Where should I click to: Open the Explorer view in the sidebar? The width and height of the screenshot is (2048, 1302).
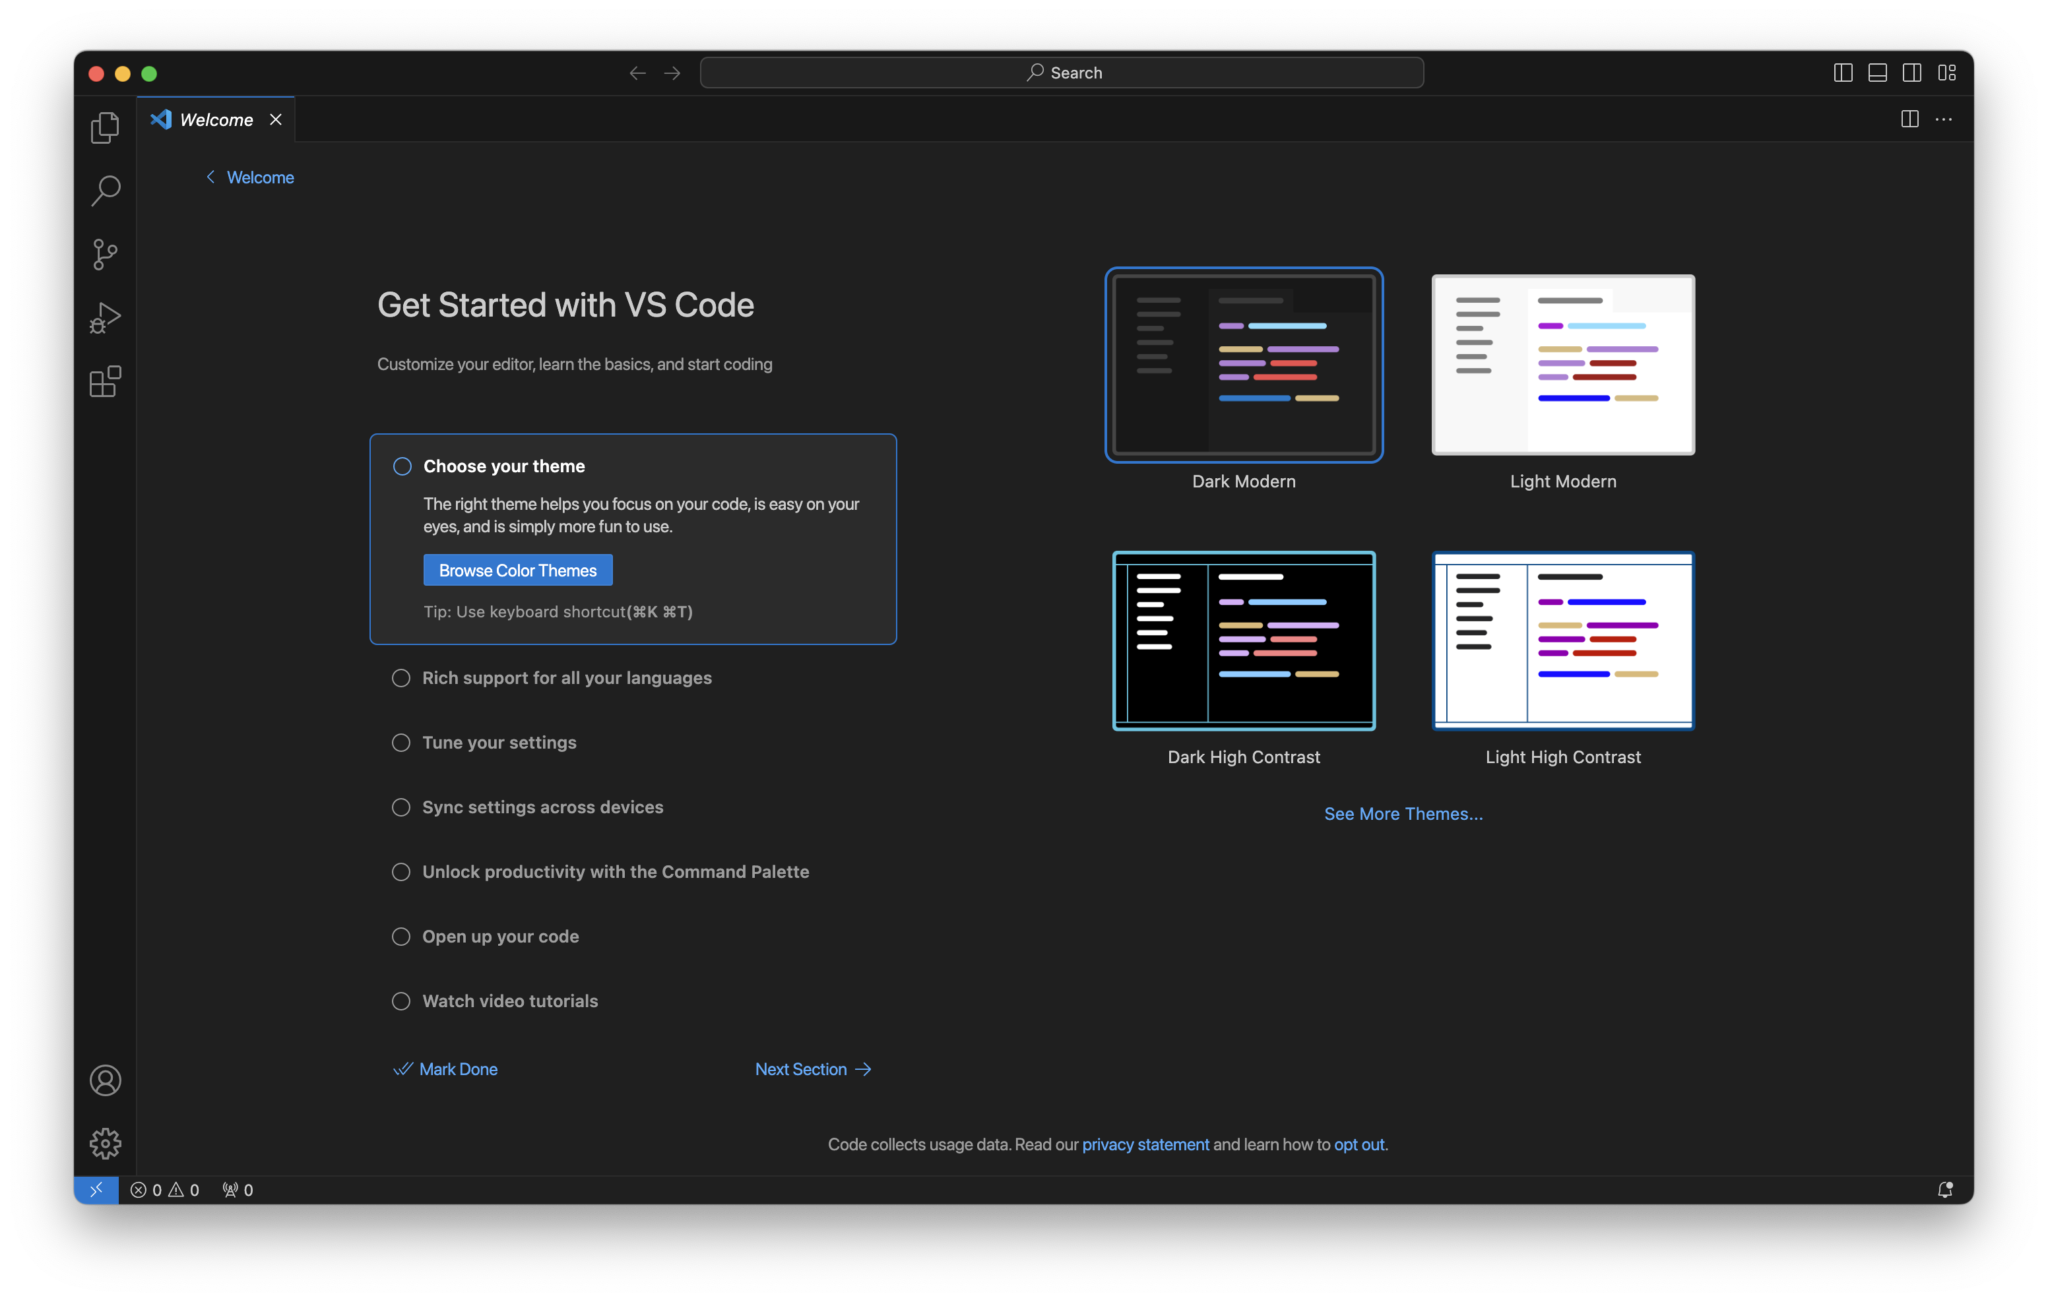[x=105, y=127]
